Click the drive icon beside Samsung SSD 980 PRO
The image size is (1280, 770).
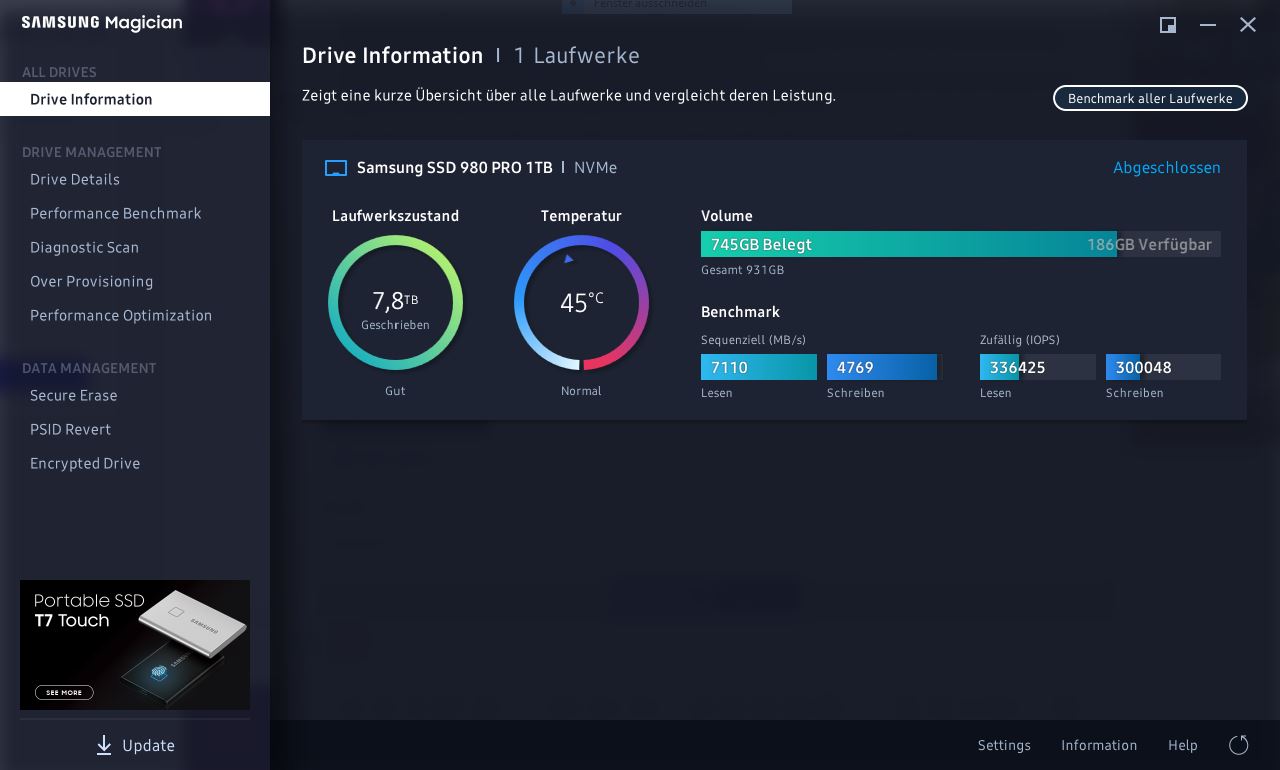[336, 168]
